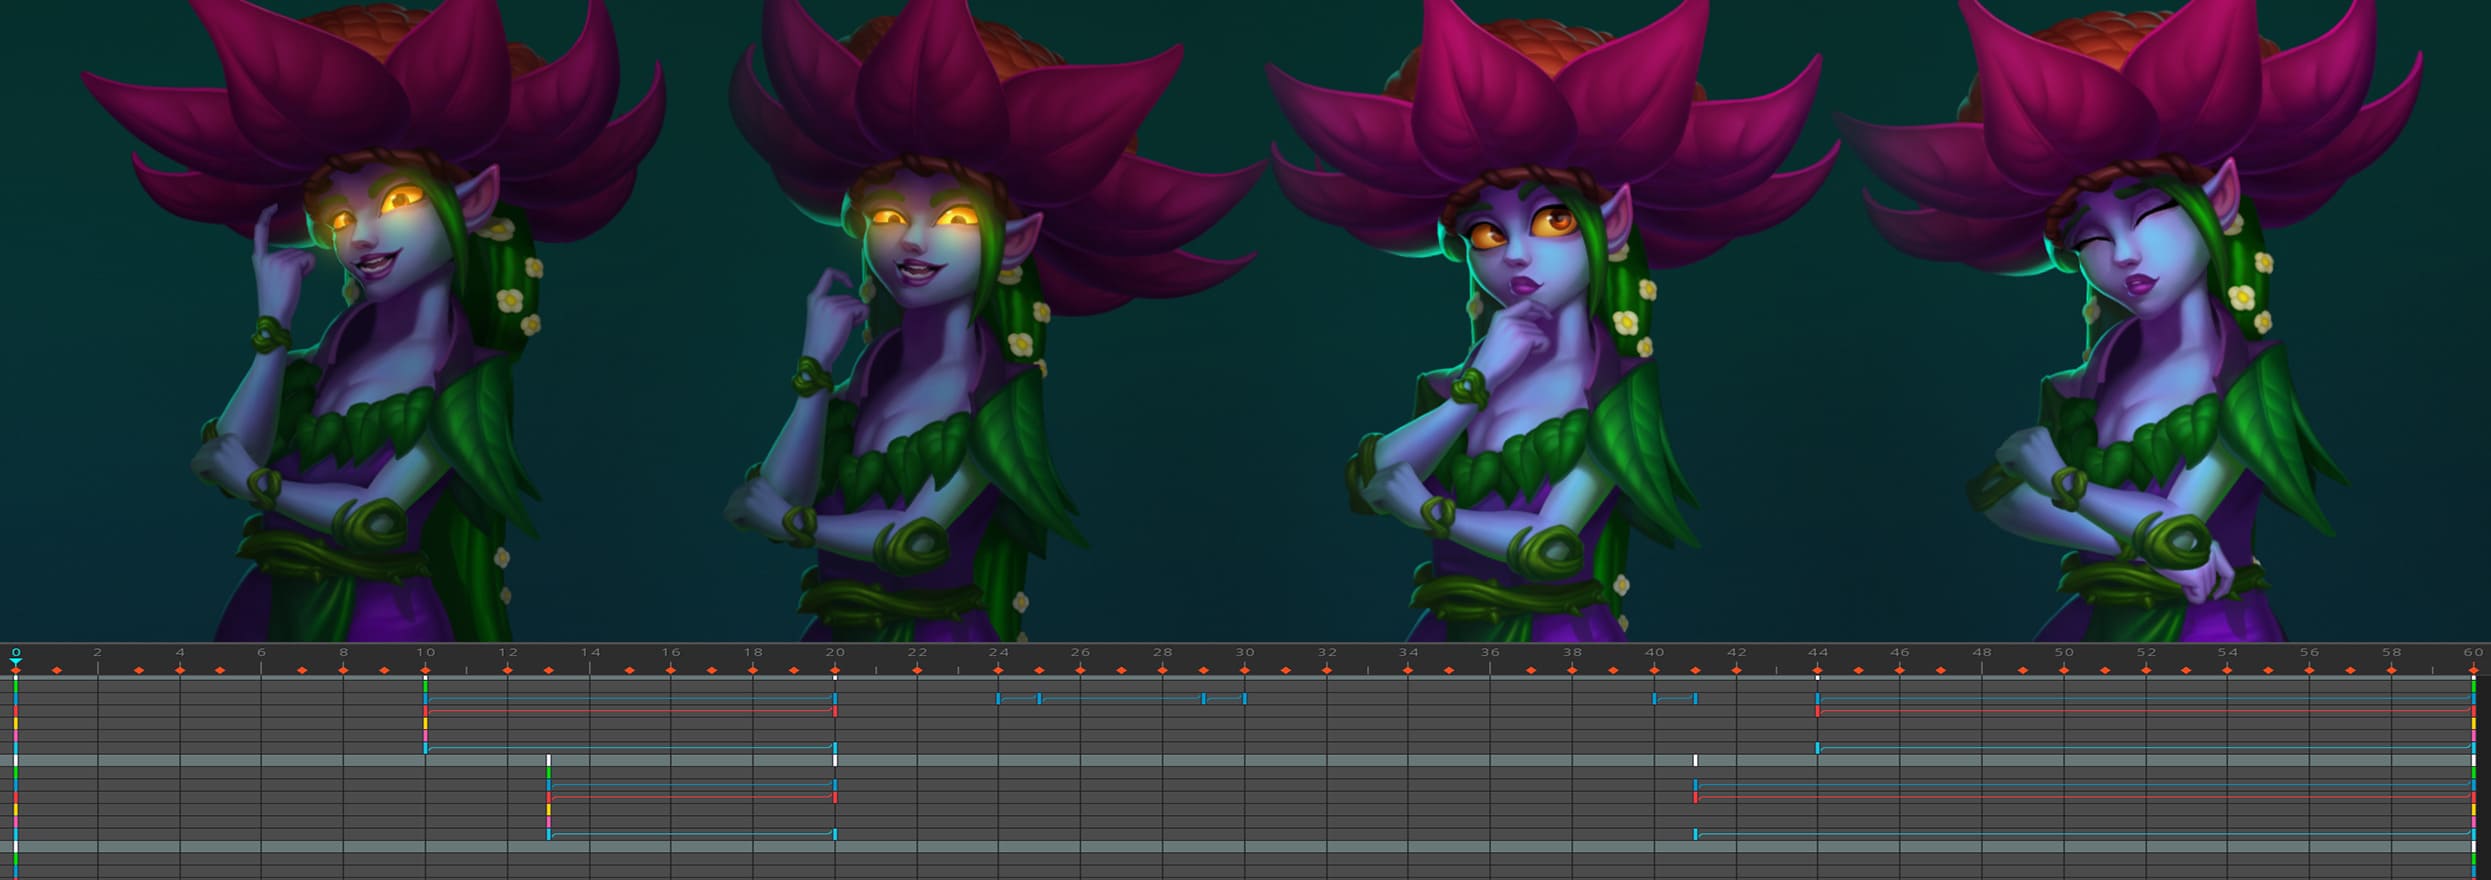Click frame number 48 on the ruler
Viewport: 2491px width, 880px height.
coord(1982,652)
